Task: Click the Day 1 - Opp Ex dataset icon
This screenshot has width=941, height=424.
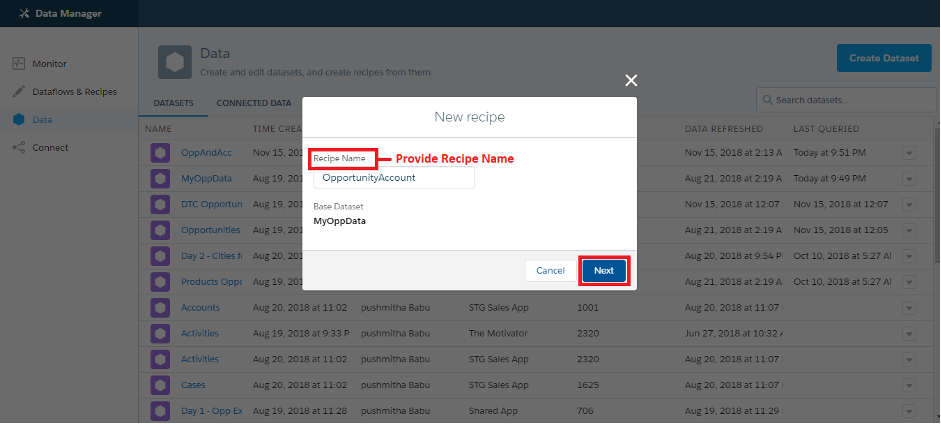Action: pyautogui.click(x=160, y=411)
